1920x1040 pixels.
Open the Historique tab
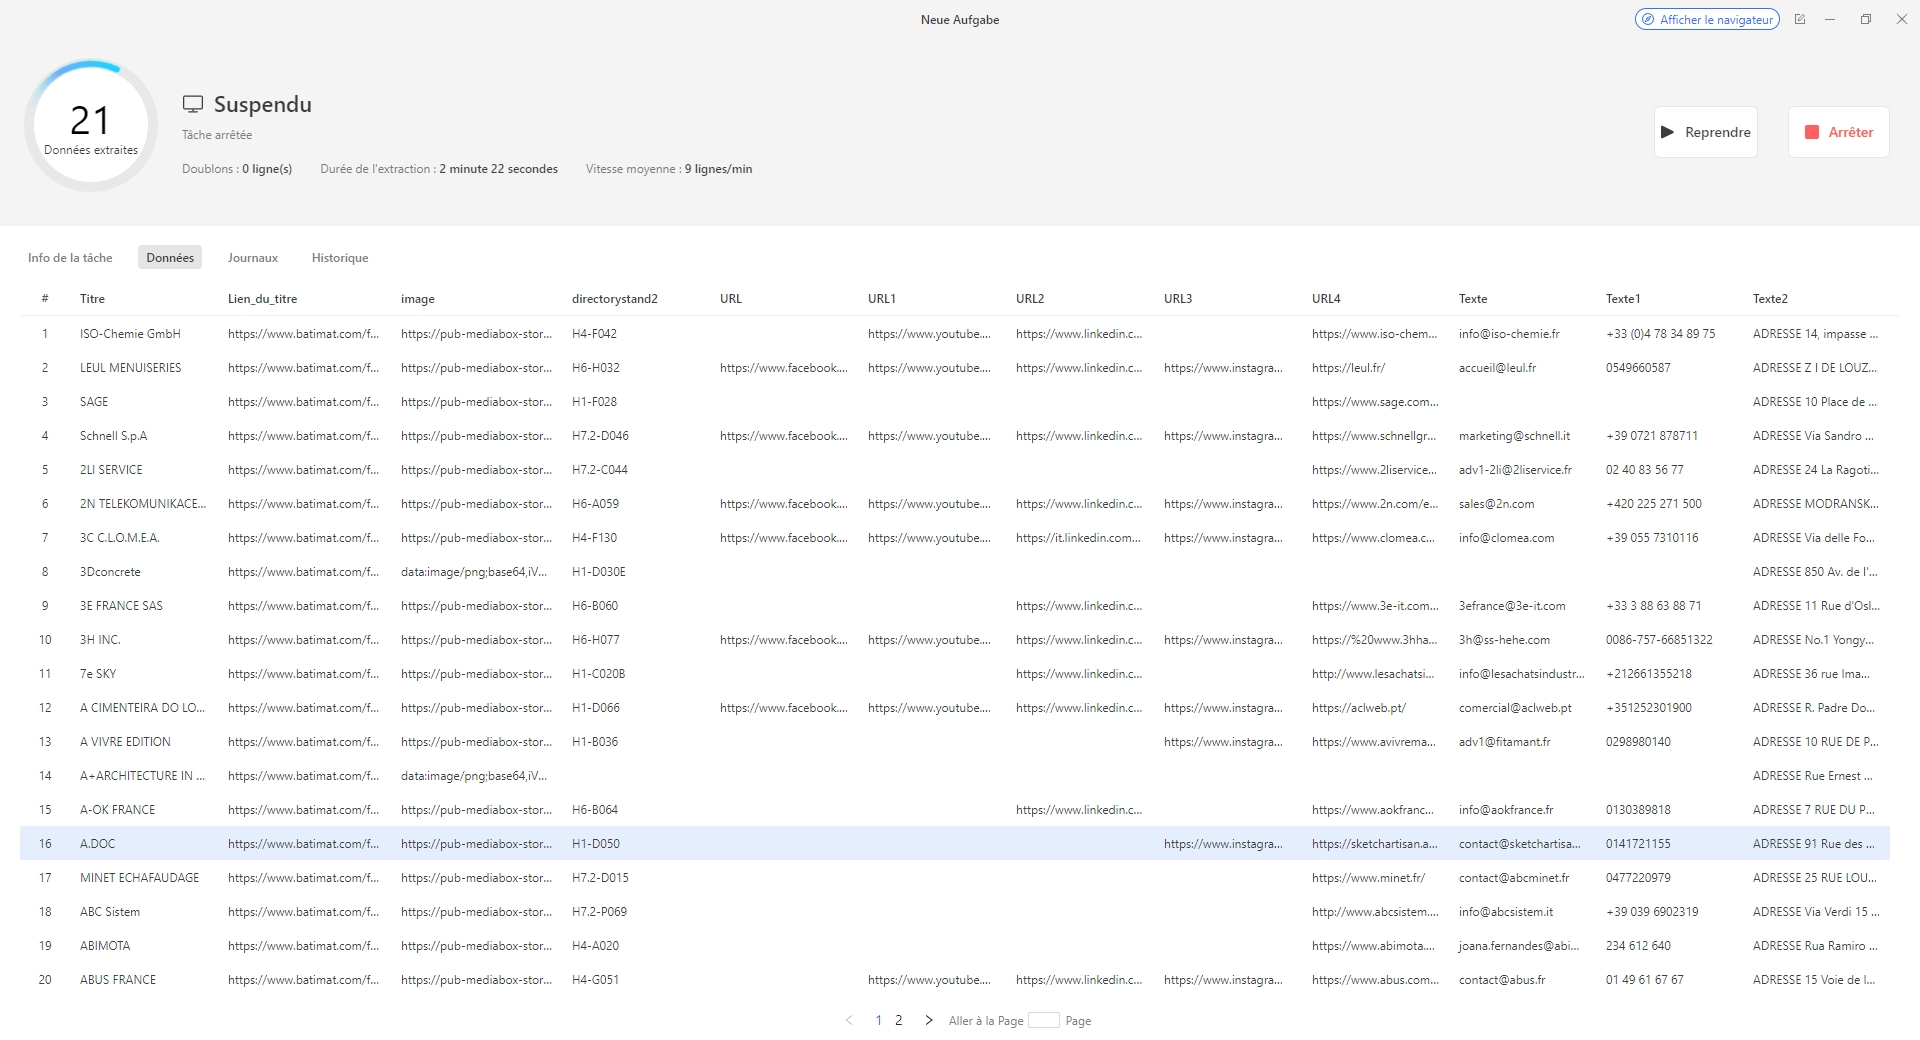click(340, 258)
